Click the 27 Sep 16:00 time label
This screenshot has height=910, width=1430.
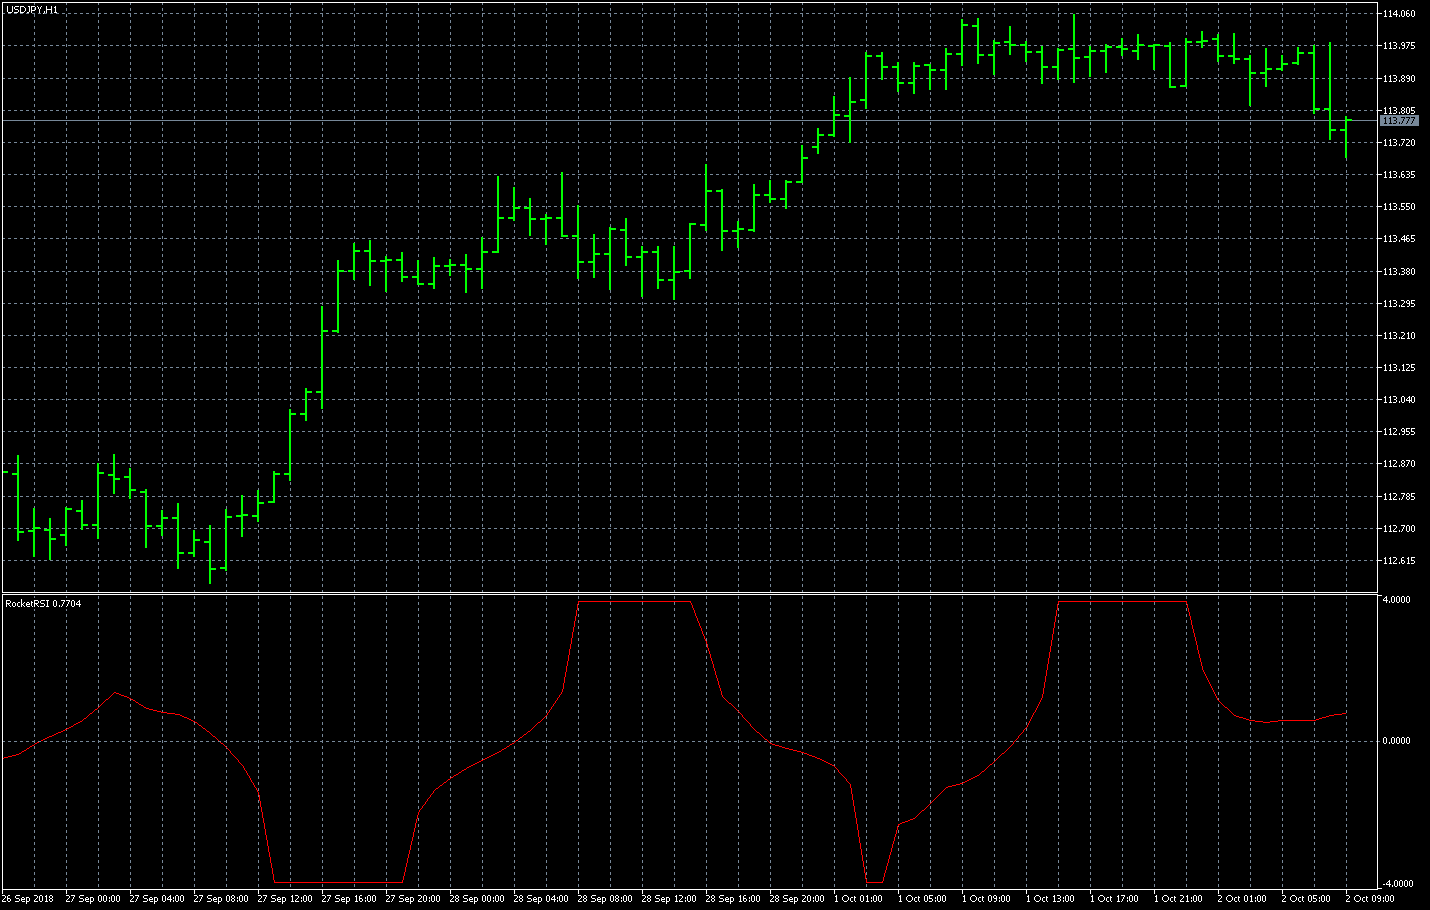(349, 899)
